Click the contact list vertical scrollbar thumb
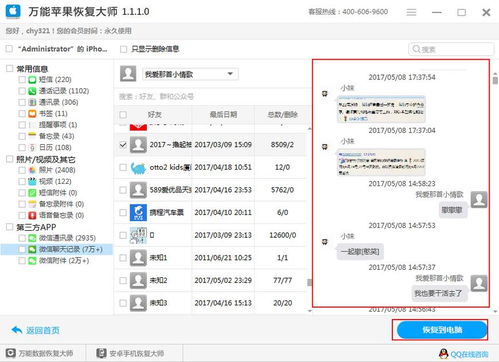The image size is (499, 362). pos(309,283)
